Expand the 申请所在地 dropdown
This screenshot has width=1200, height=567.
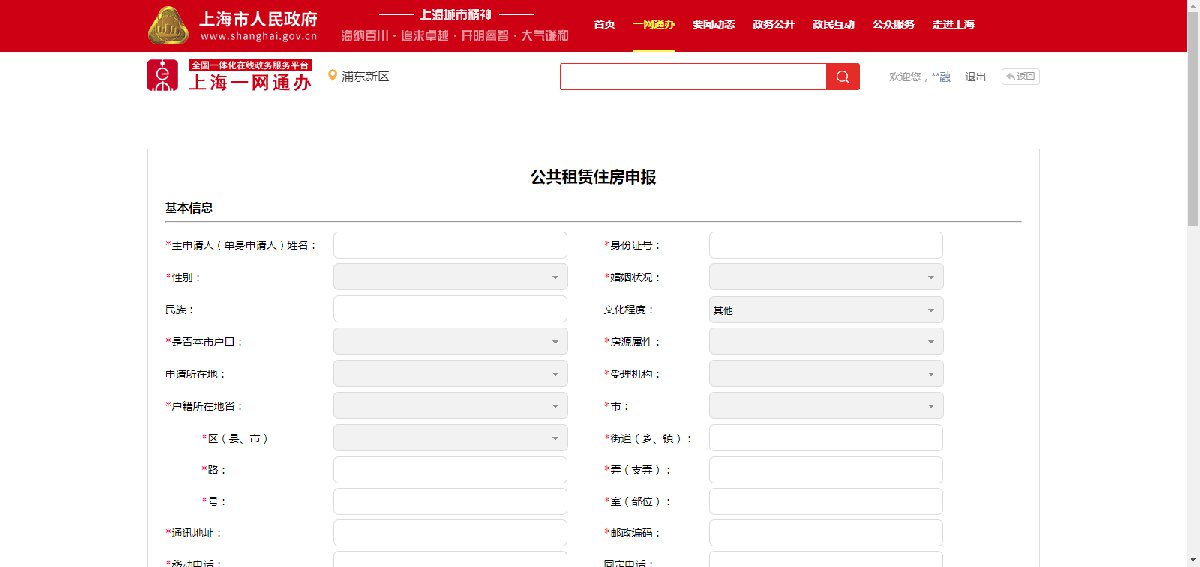click(x=450, y=374)
